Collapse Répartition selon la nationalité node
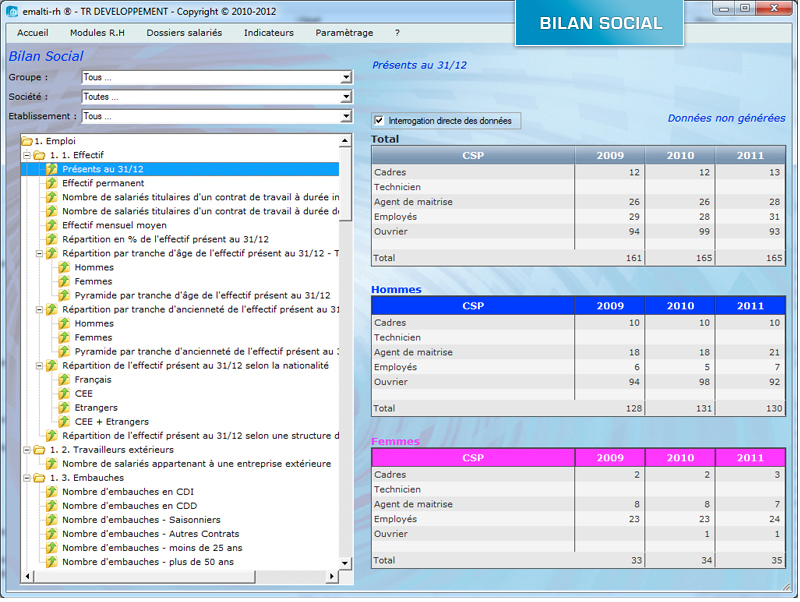Image resolution: width=800 pixels, height=602 pixels. pos(39,365)
